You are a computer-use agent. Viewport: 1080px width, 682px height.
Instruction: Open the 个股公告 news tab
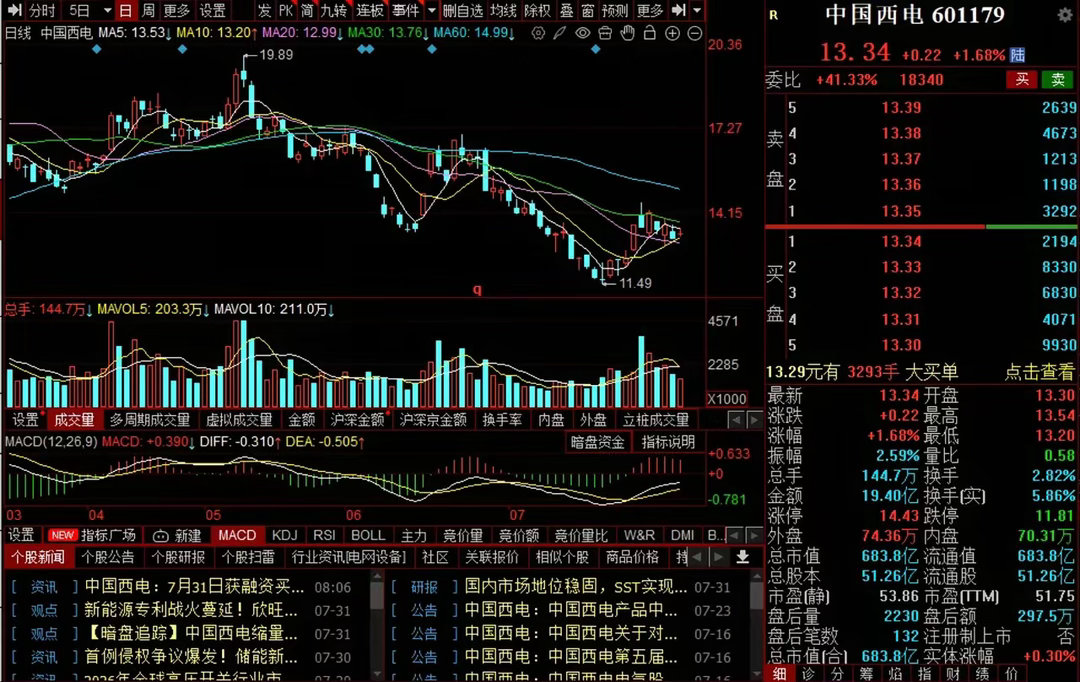point(108,557)
